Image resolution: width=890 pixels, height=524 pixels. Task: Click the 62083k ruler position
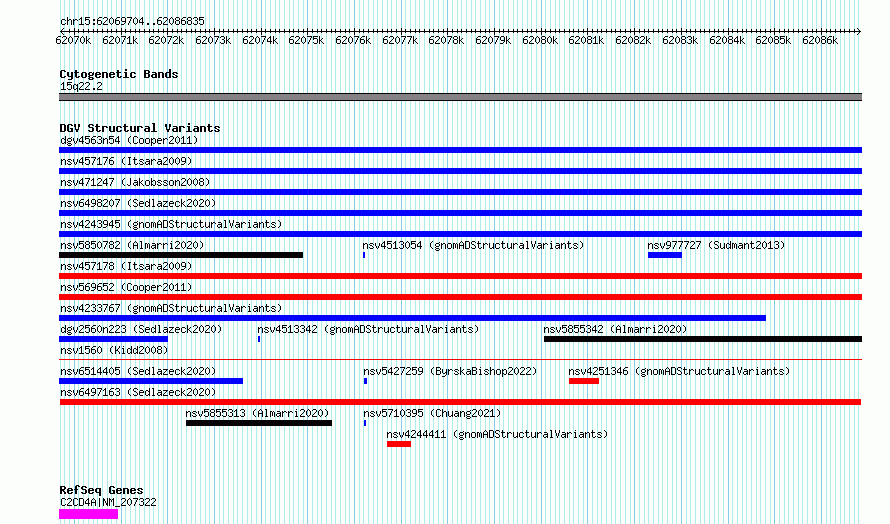(x=680, y=40)
